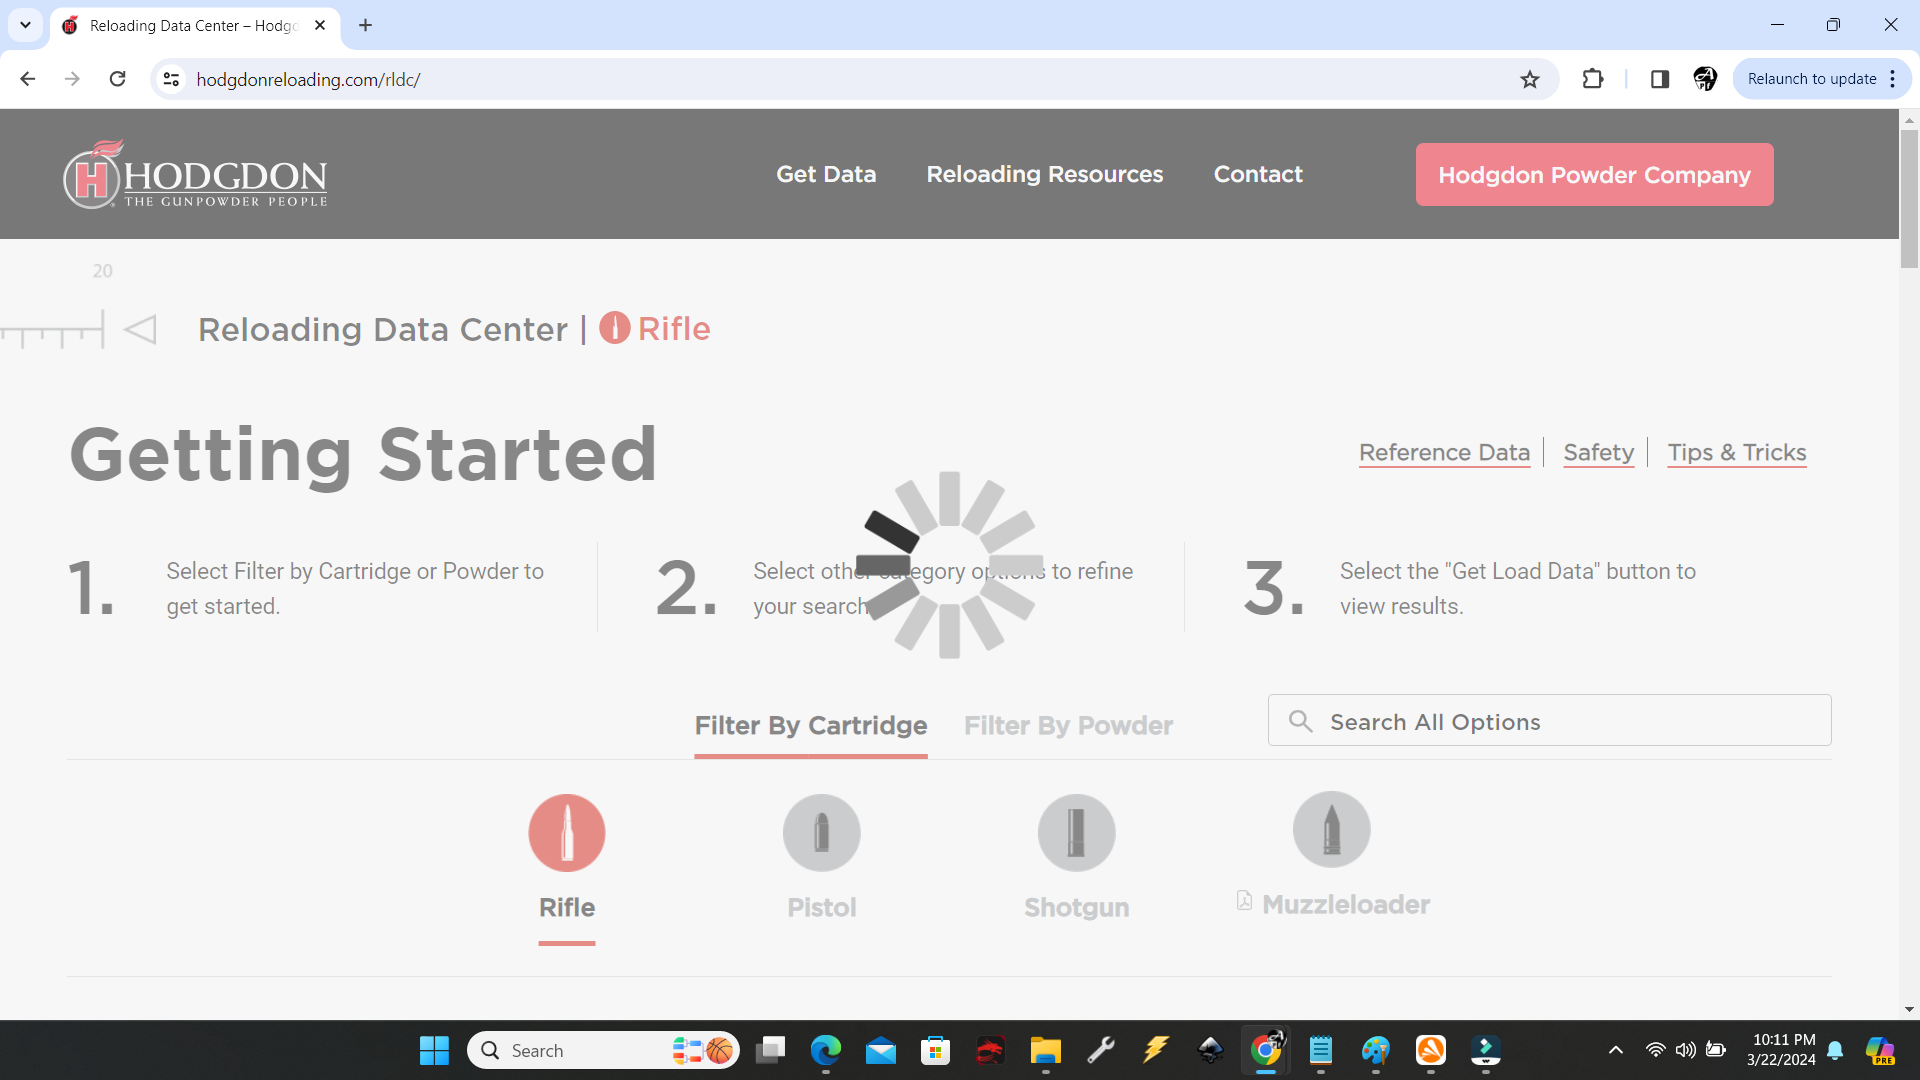Switch to Filter By Cartridge tab

pyautogui.click(x=811, y=726)
